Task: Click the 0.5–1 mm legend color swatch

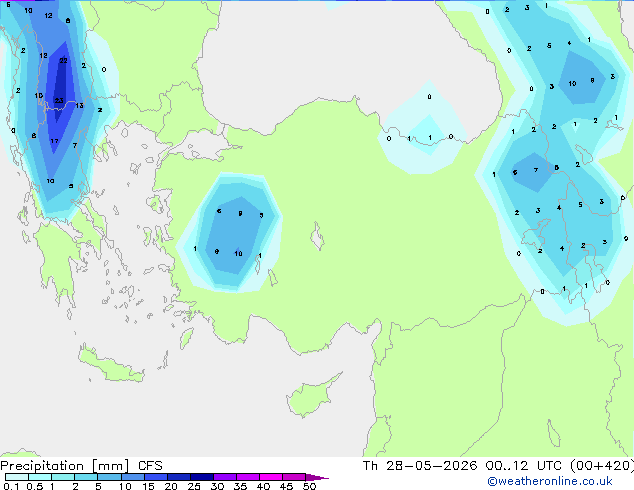Action: [x=40, y=477]
